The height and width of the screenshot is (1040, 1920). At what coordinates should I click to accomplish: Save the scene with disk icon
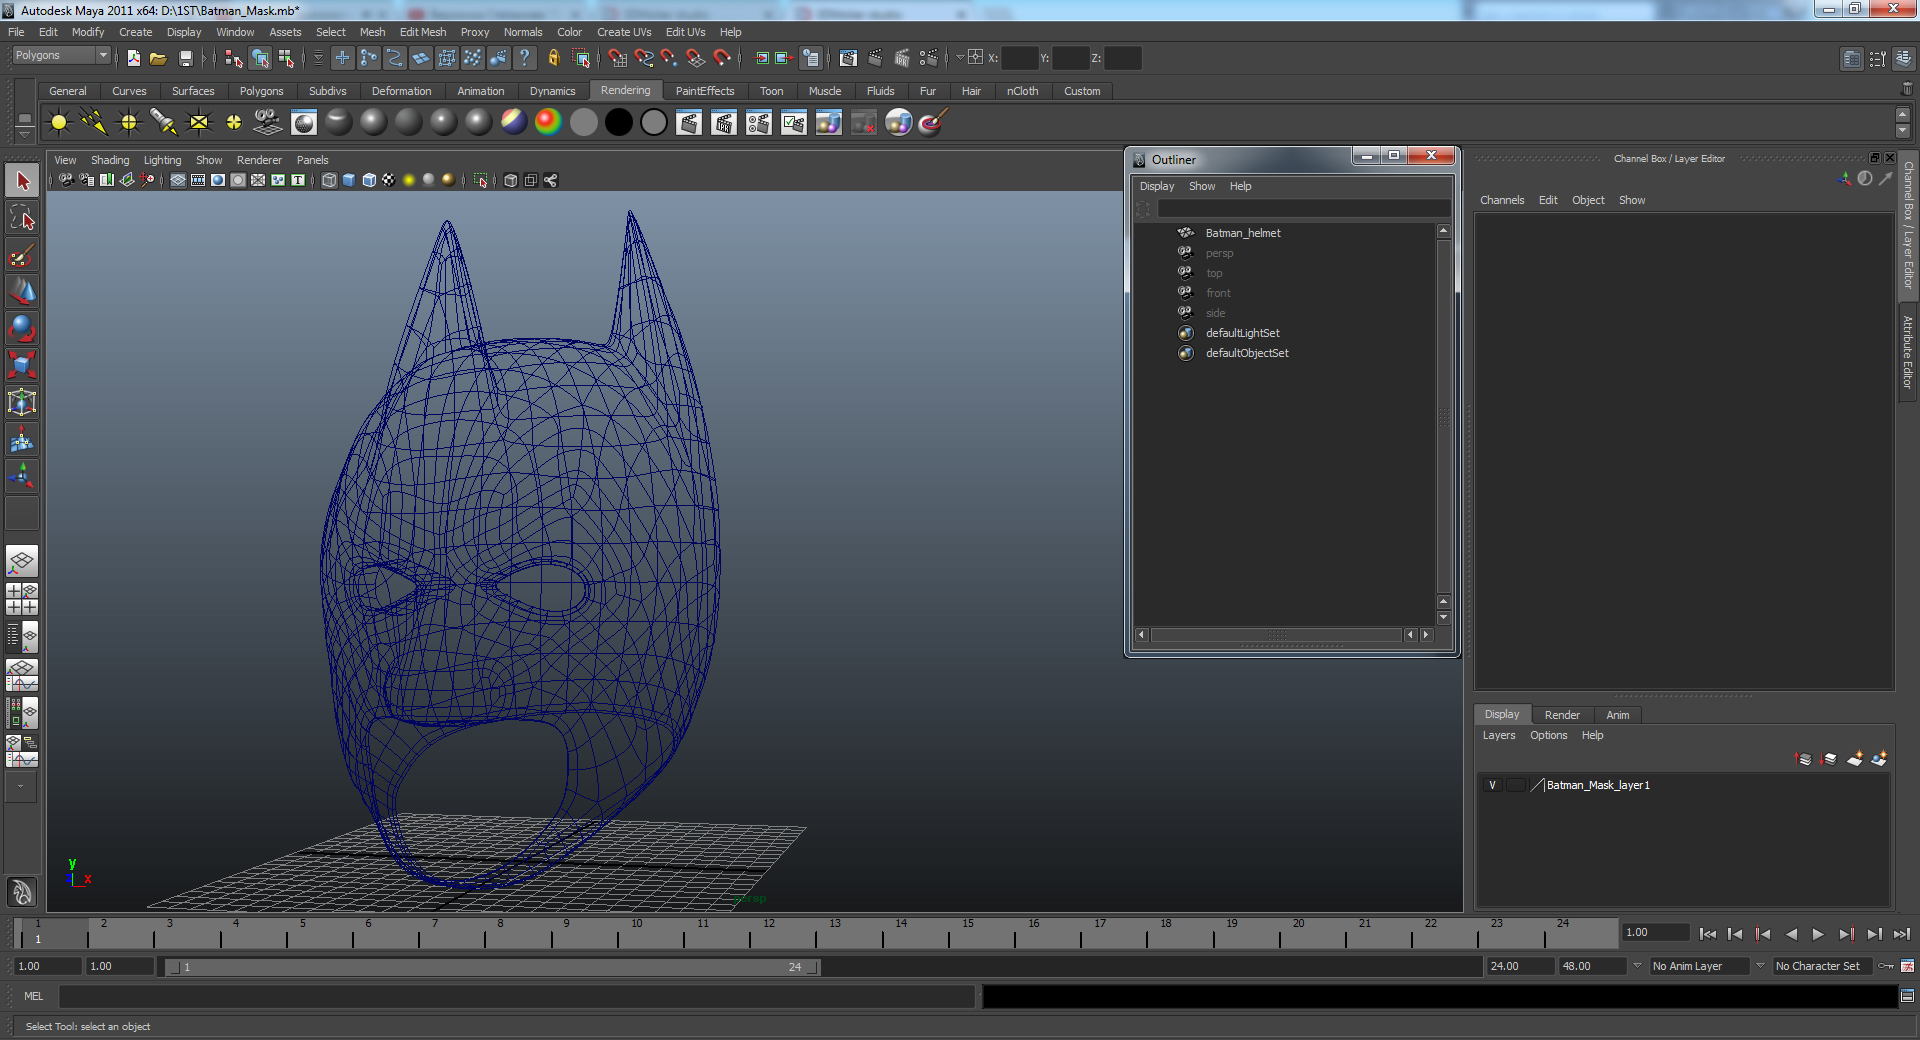(x=185, y=58)
